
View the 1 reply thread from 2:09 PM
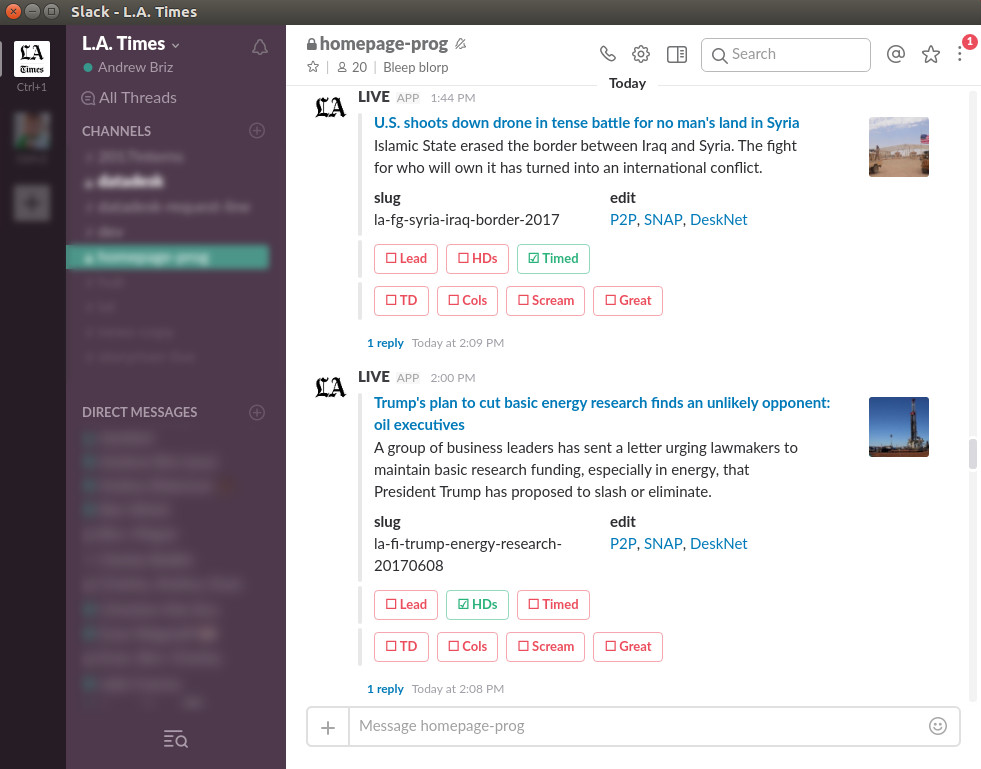point(385,343)
